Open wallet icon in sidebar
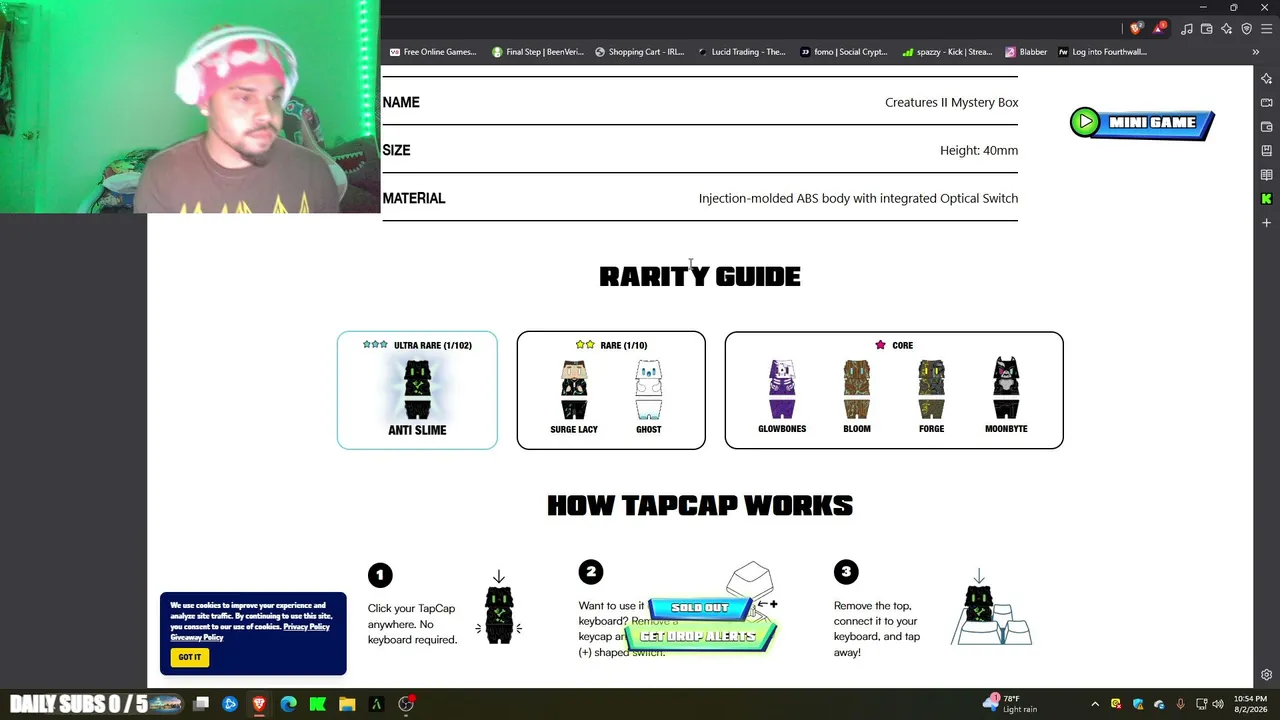This screenshot has height=720, width=1280. pos(1266,127)
